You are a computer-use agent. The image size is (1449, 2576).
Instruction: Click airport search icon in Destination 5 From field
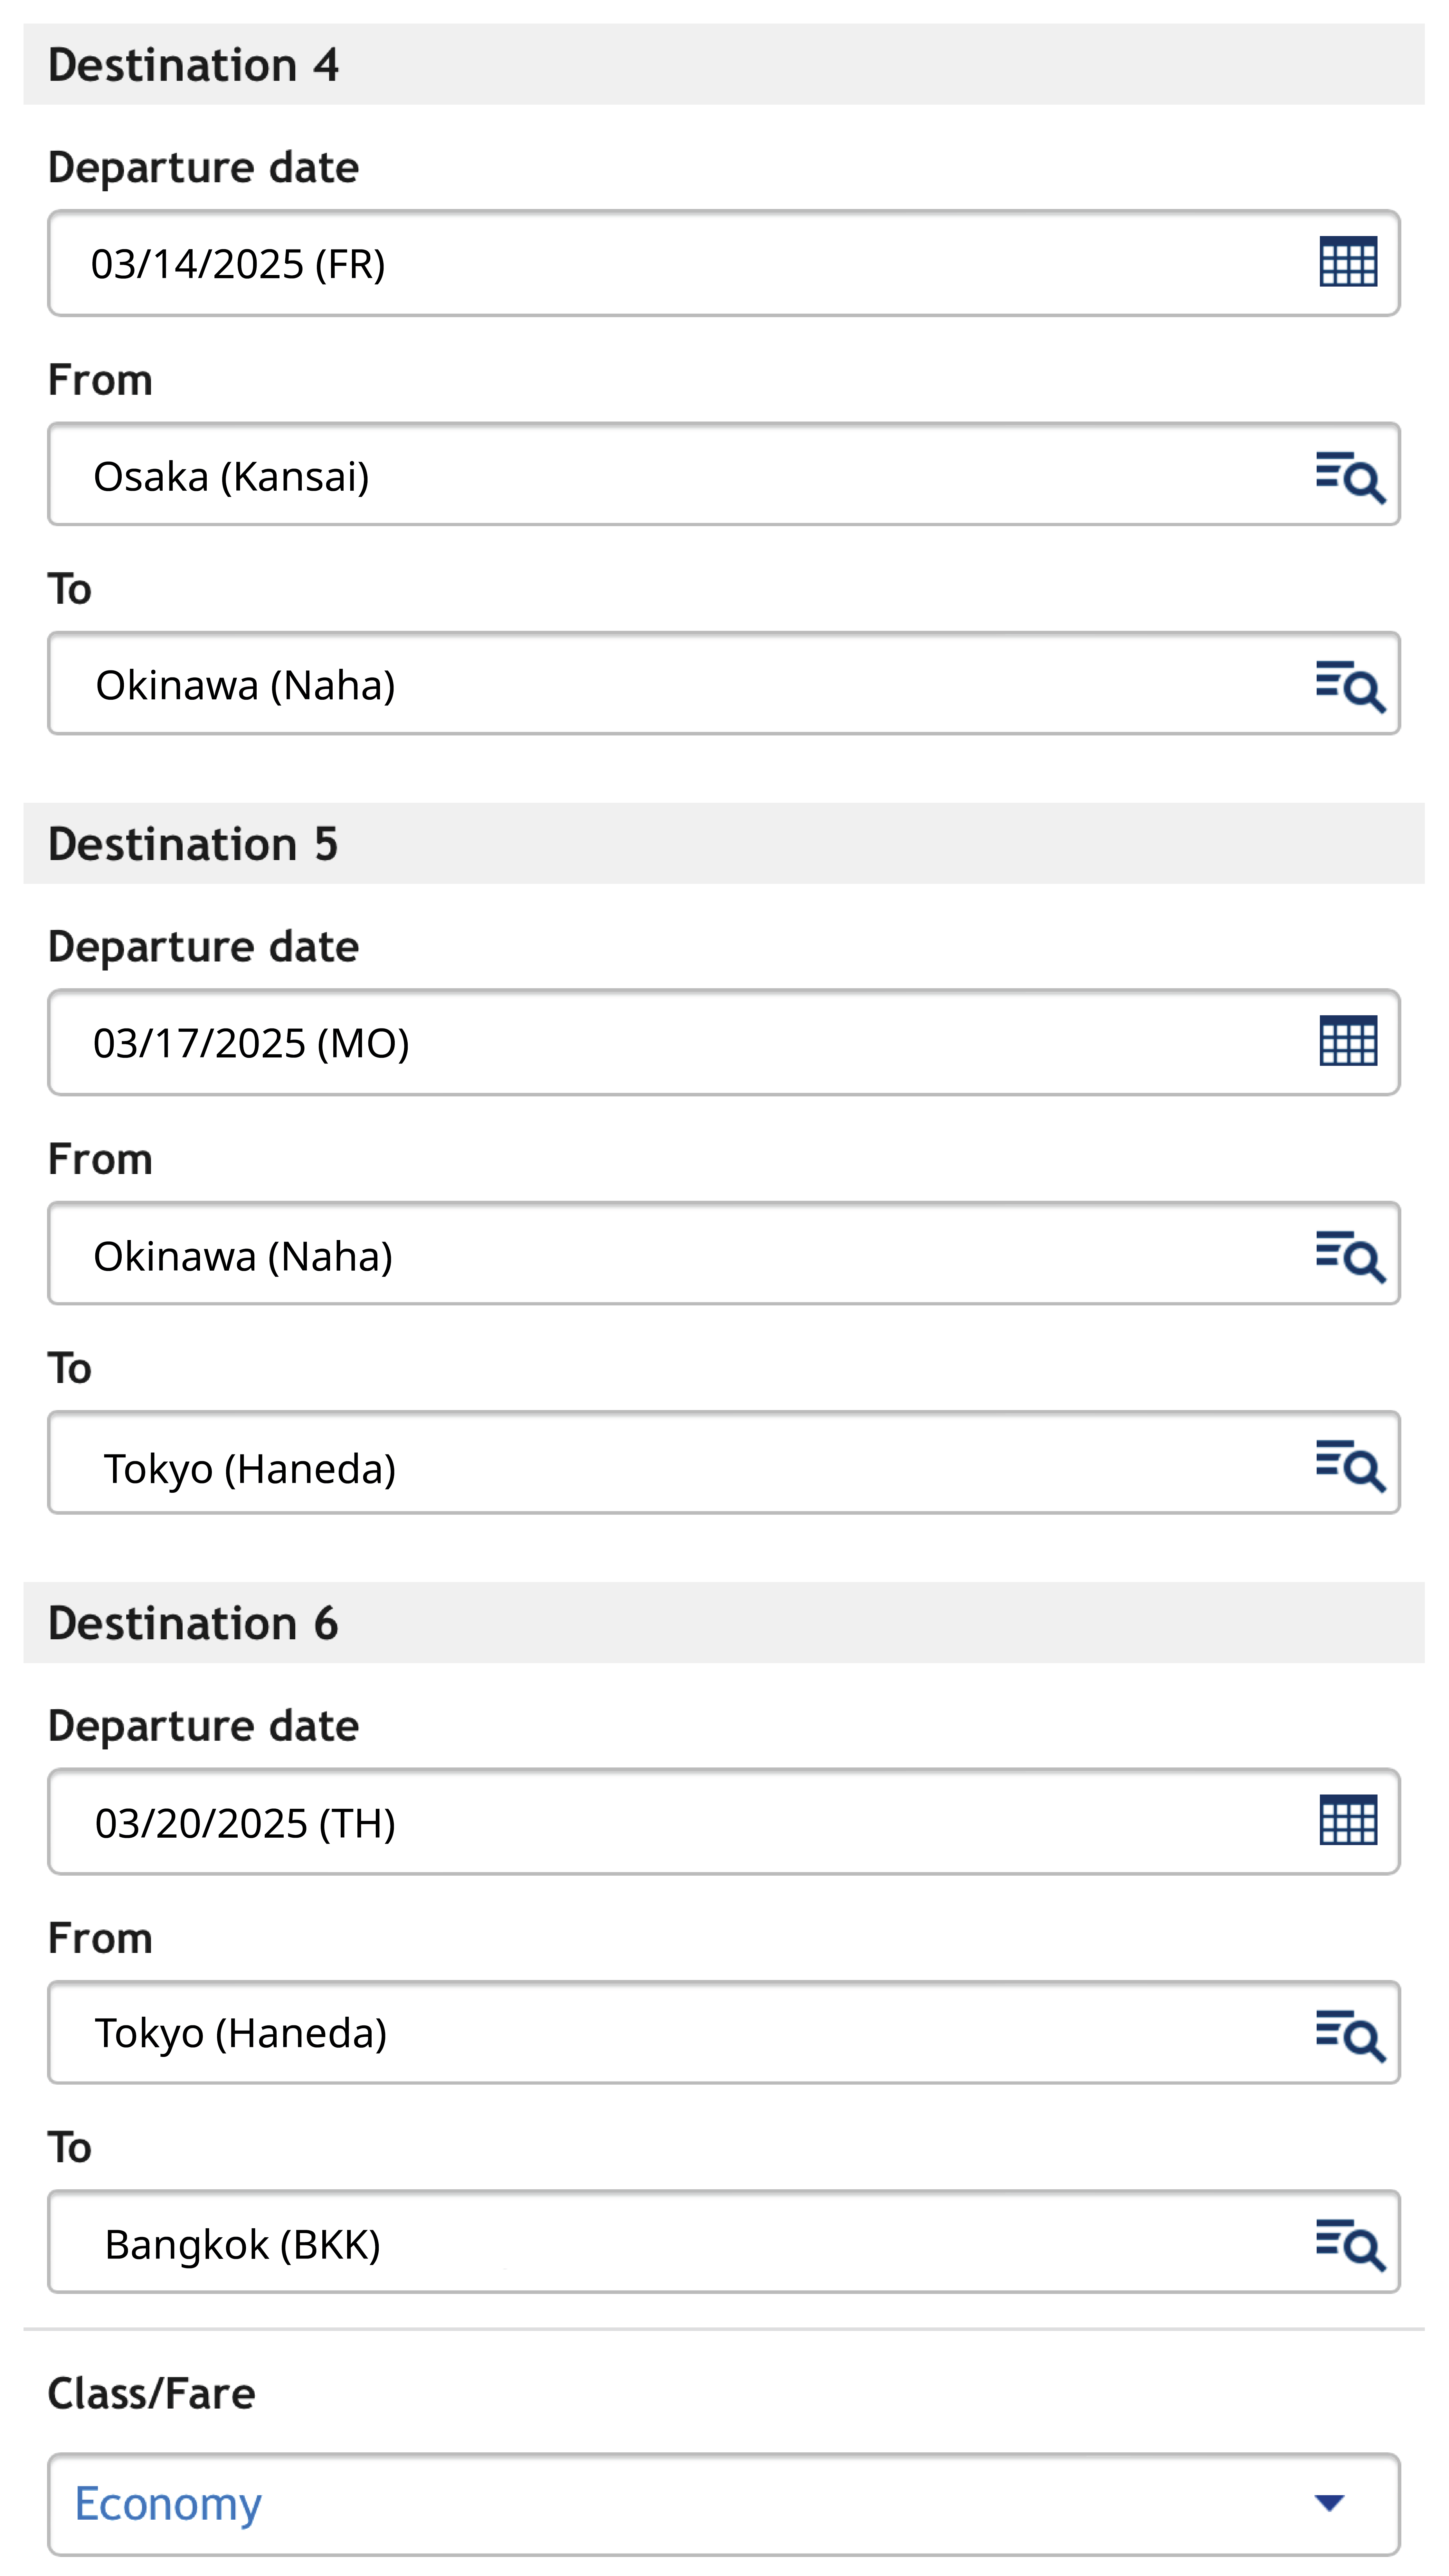pos(1349,1255)
